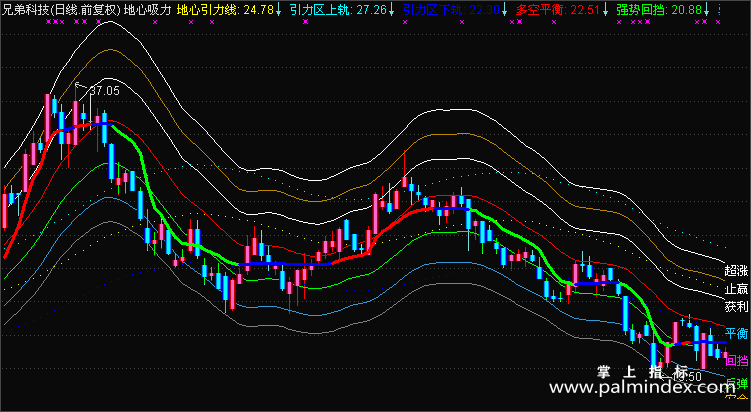Click the 多空平衡: 22.51 readout
Screen dimensions: 751x412
[x=558, y=10]
